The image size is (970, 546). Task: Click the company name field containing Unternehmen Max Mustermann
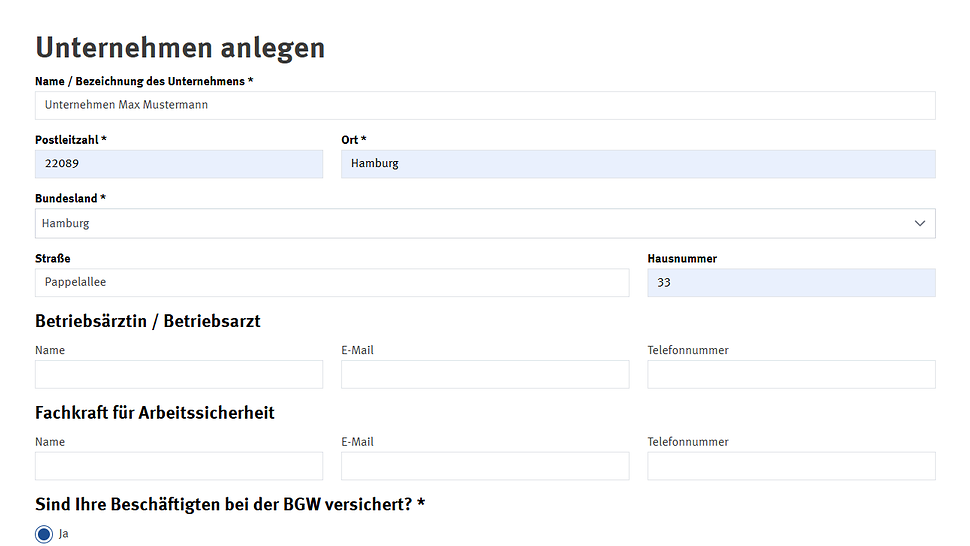pos(485,105)
